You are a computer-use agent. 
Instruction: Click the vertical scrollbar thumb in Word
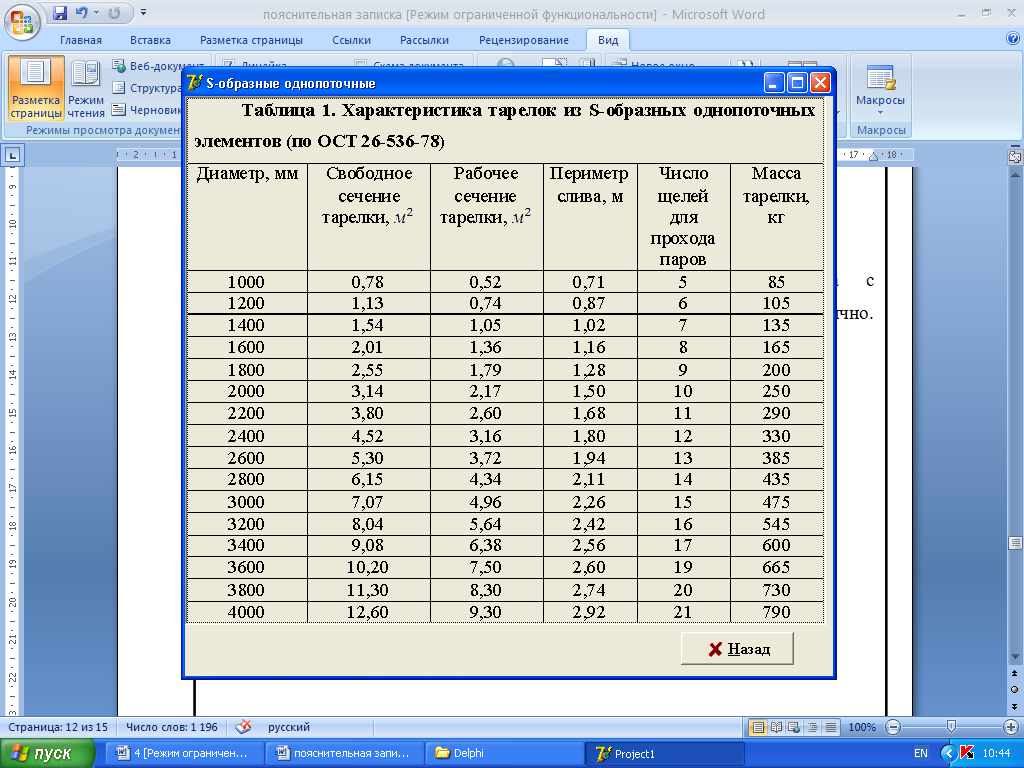click(x=1015, y=543)
